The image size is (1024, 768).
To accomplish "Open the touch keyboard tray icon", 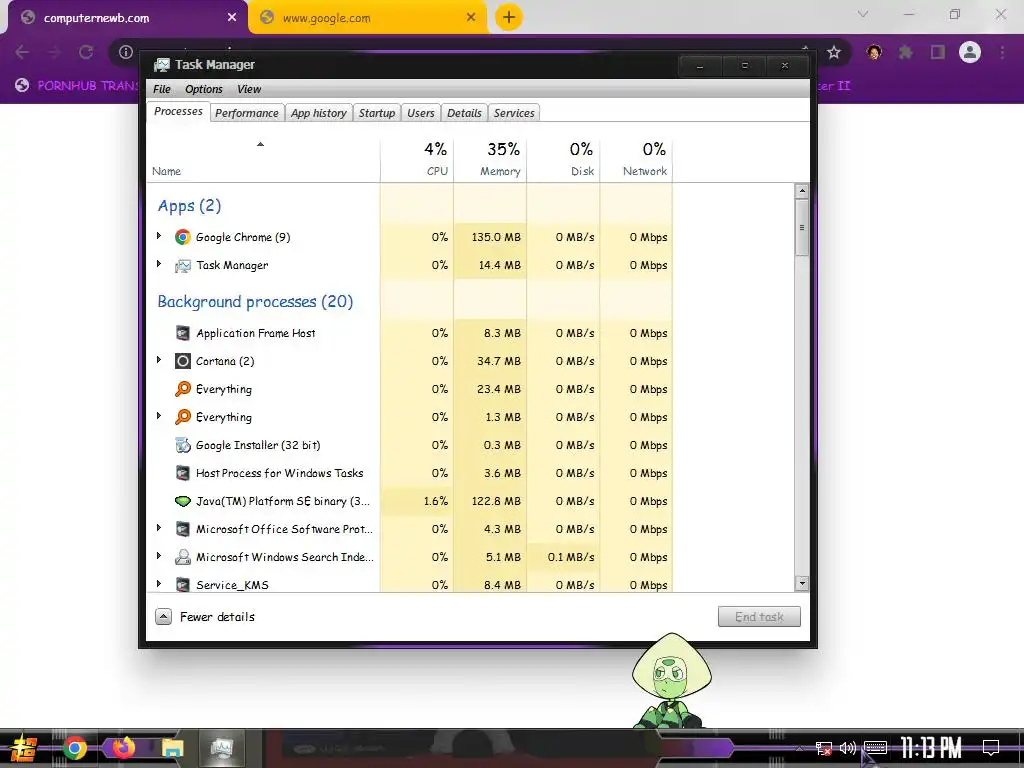I will pos(875,747).
